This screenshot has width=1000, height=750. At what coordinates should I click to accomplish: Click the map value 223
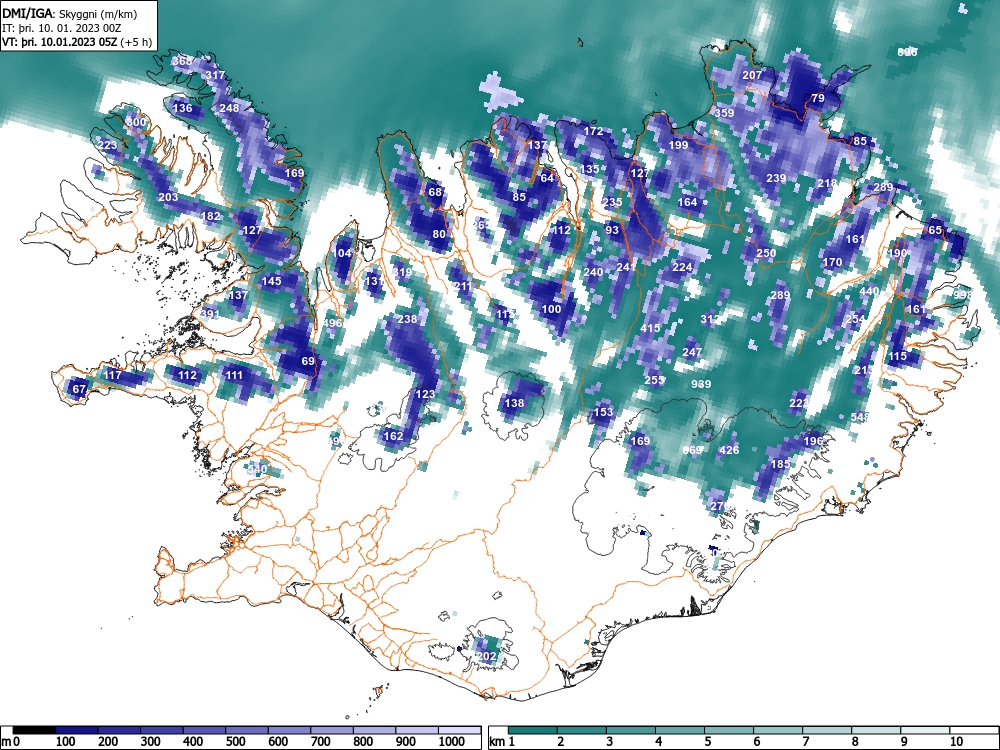click(x=107, y=145)
